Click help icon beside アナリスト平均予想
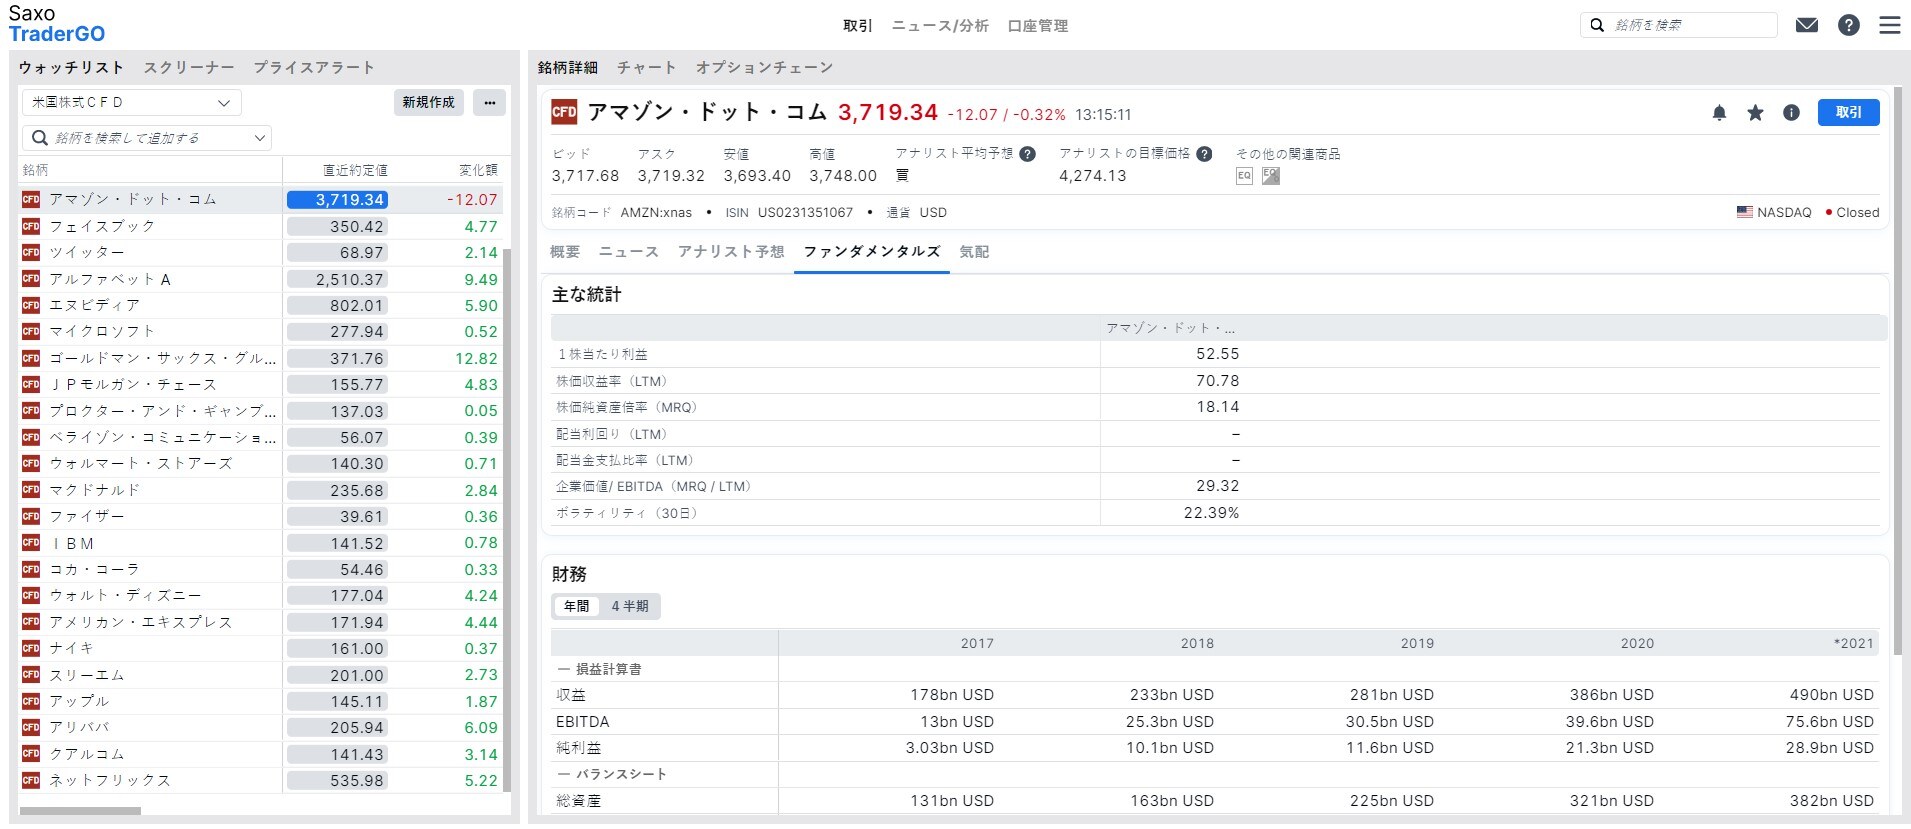 click(x=1027, y=154)
